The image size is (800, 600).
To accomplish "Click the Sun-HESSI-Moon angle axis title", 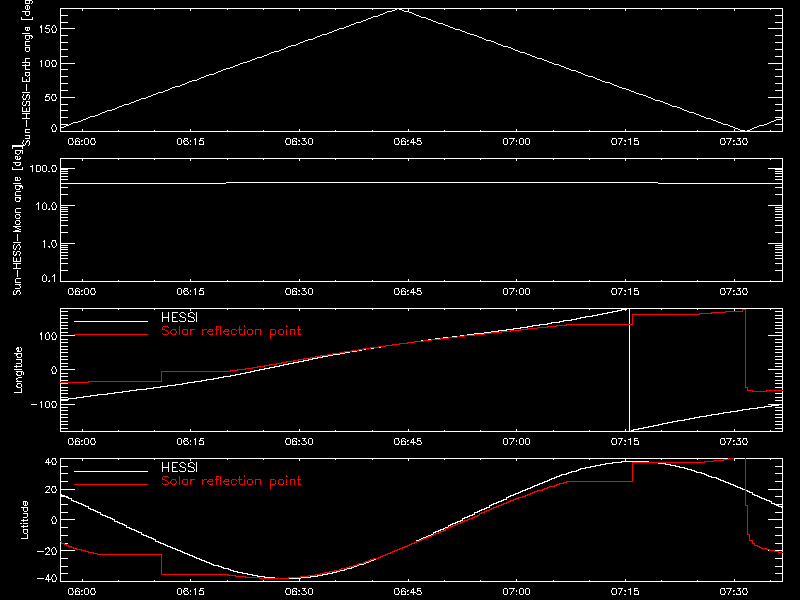I will tap(17, 220).
